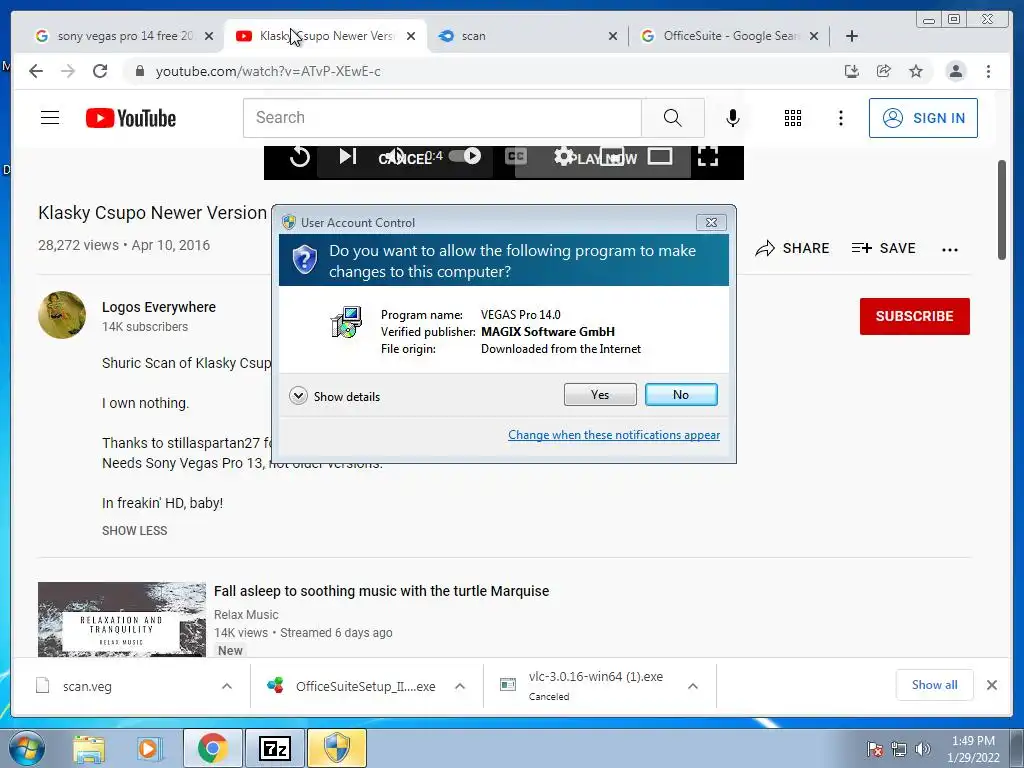Open scan.veg download item
1024x768 pixels.
87,686
